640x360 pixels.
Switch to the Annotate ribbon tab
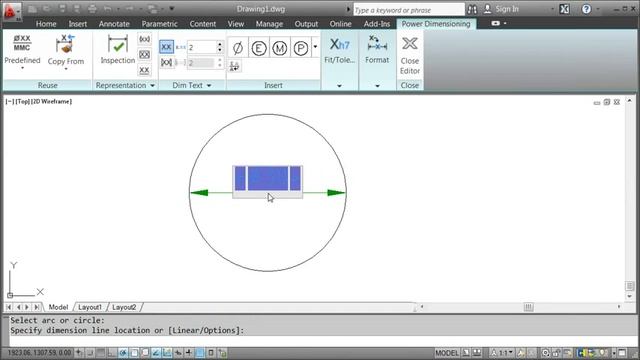click(114, 24)
